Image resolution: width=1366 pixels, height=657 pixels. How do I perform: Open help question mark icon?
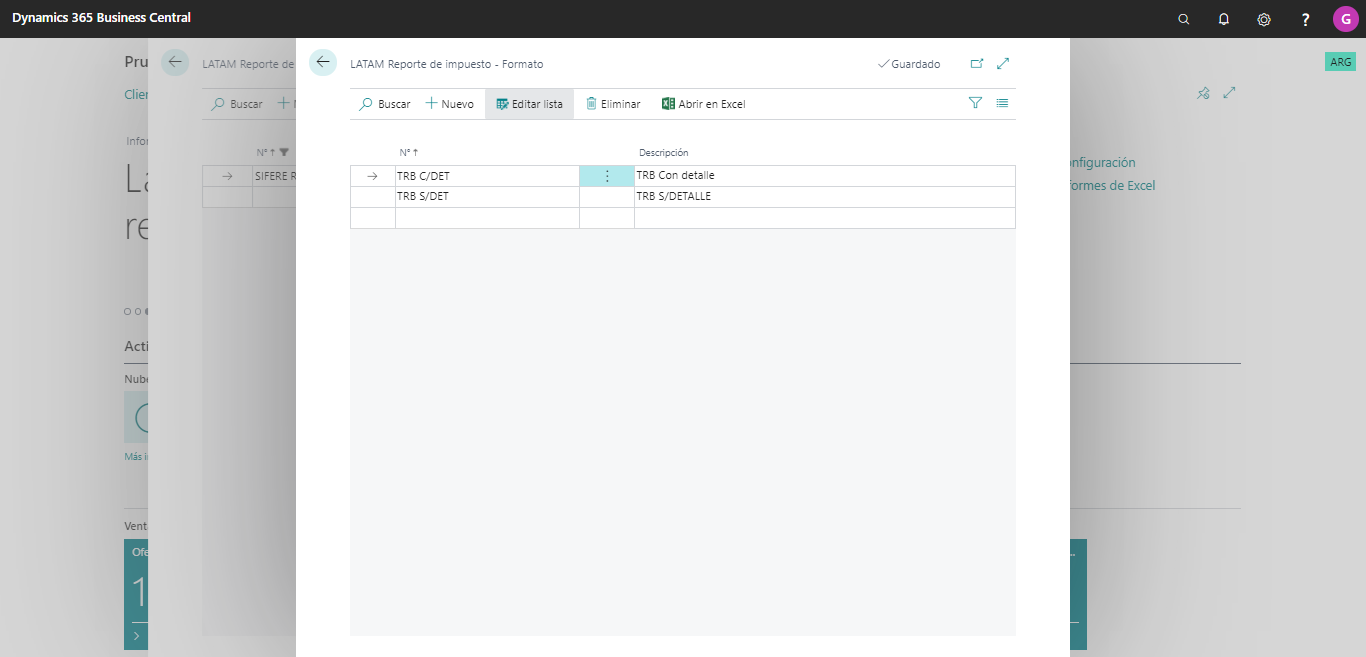coord(1305,19)
